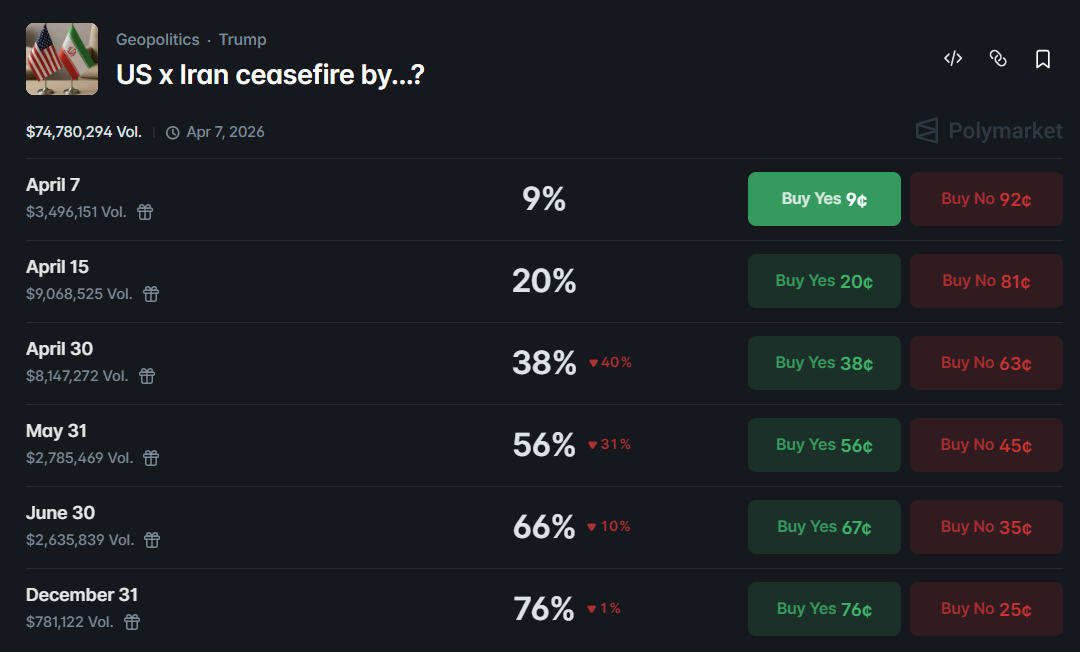Open the Geopolitics category link
1080x652 pixels.
point(158,39)
